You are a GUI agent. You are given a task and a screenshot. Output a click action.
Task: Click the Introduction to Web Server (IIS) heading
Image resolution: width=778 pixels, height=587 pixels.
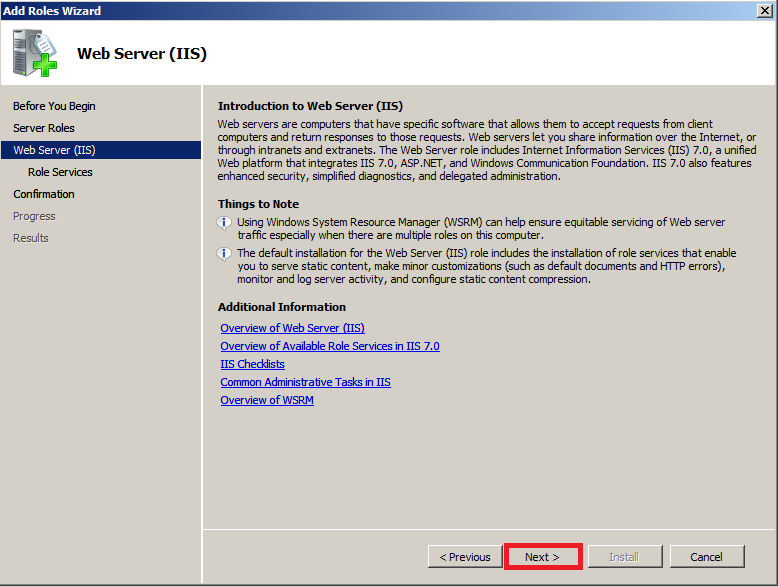pyautogui.click(x=310, y=106)
